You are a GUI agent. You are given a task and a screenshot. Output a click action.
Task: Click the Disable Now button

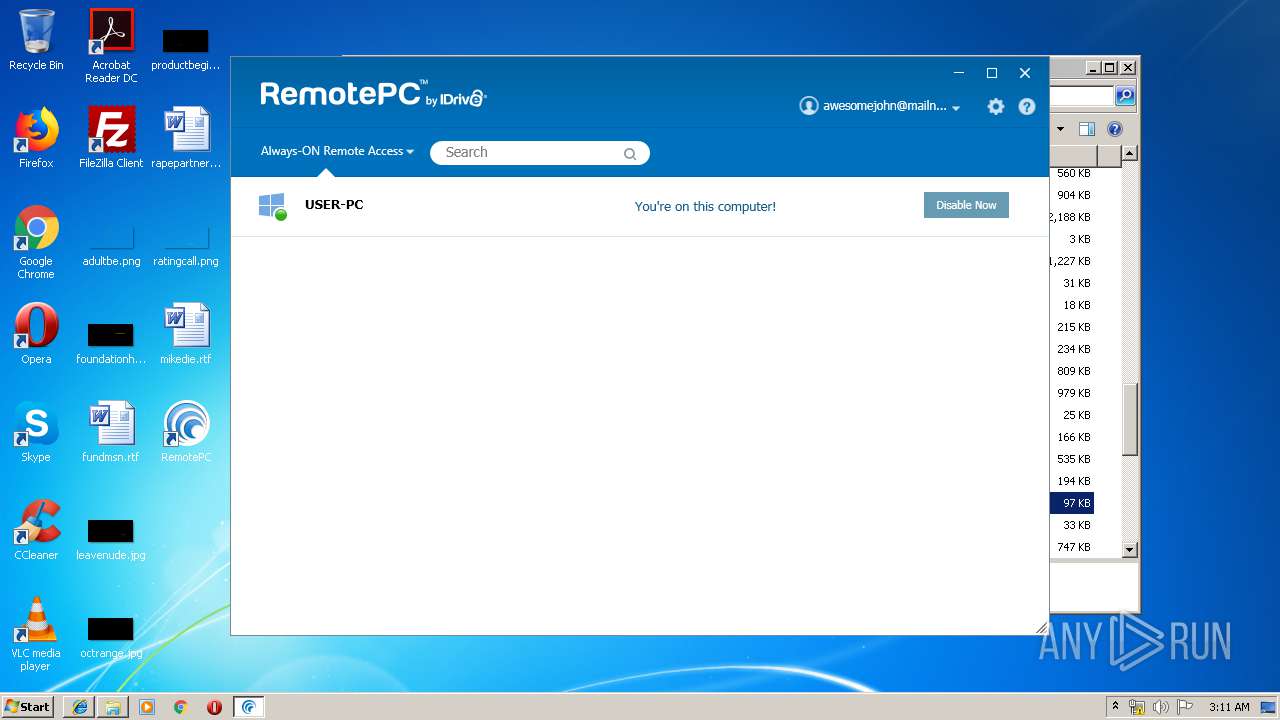point(966,205)
